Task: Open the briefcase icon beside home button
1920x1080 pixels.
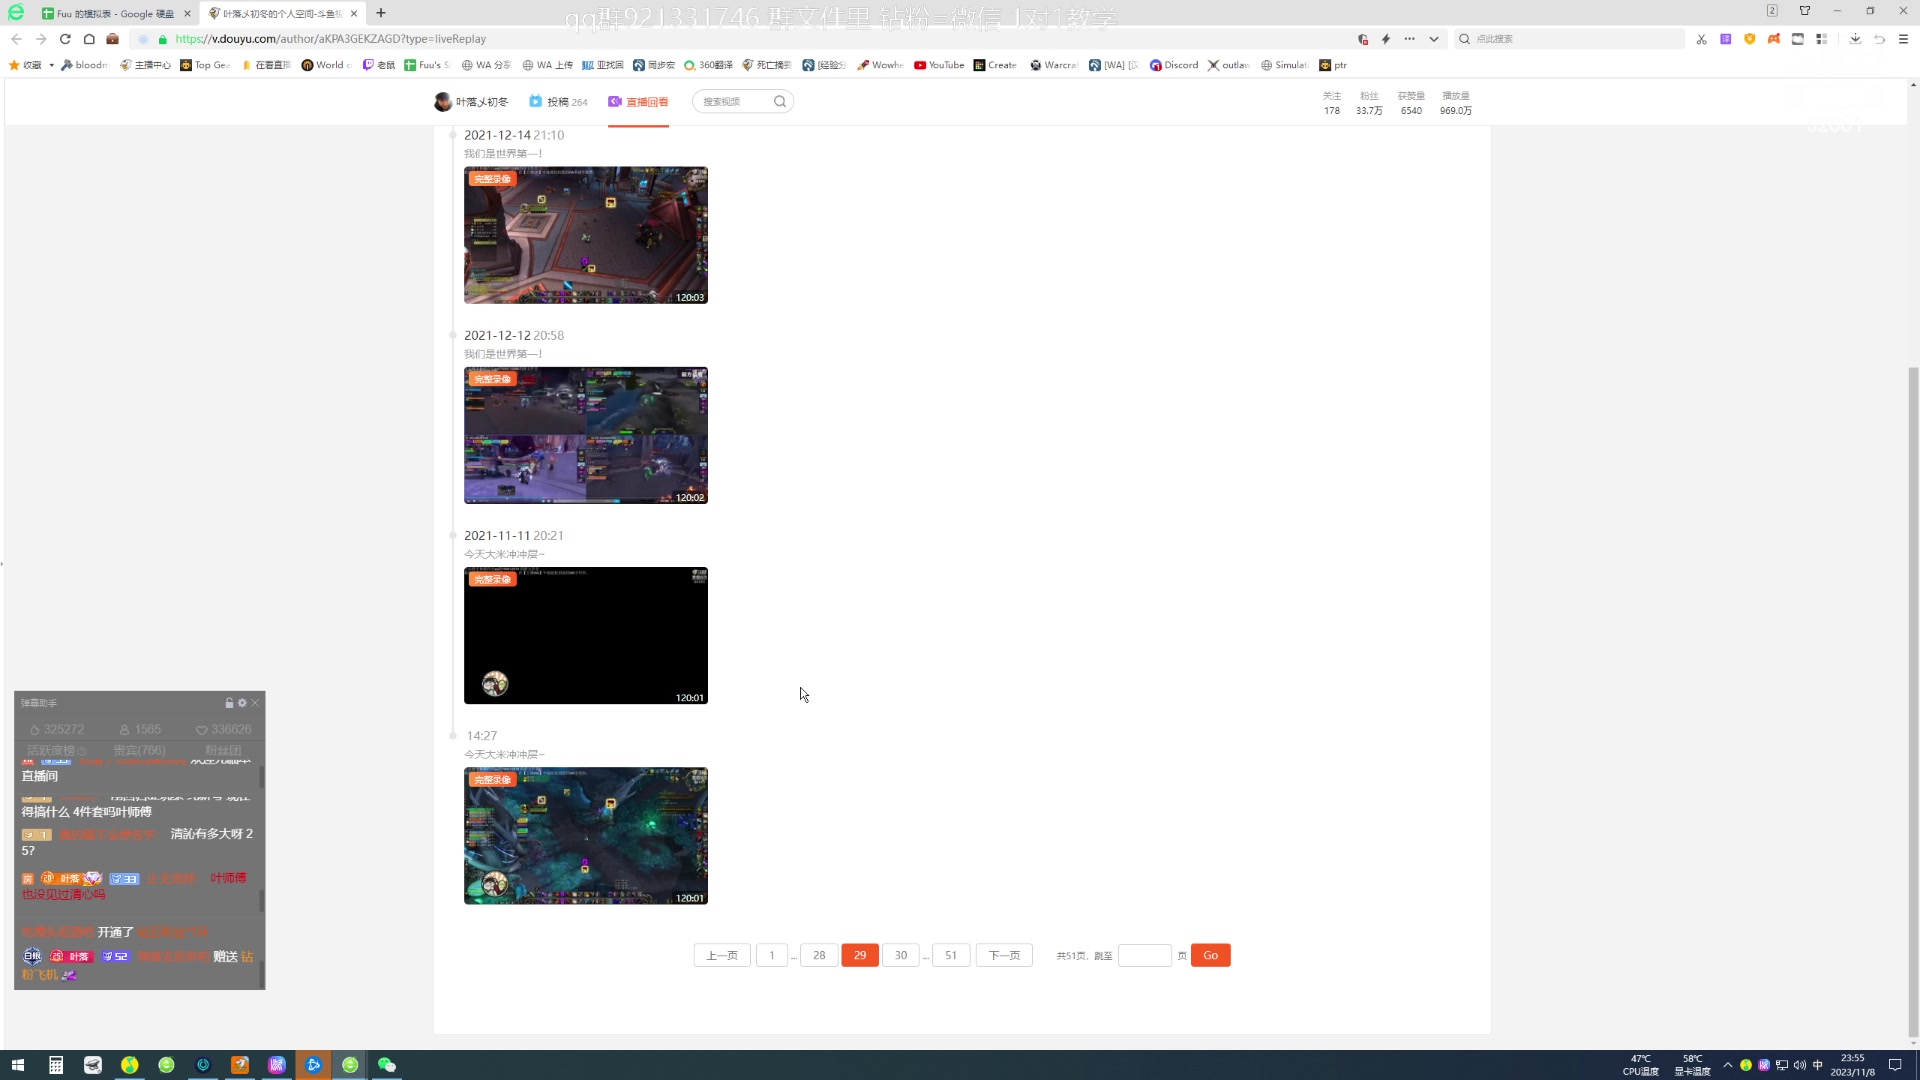Action: [x=113, y=39]
